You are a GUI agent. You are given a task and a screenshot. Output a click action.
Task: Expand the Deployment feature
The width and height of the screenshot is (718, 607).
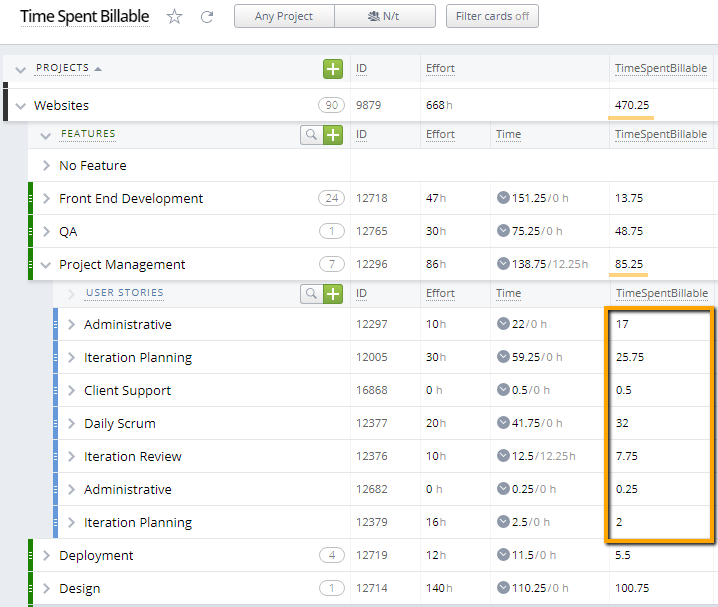[x=46, y=555]
